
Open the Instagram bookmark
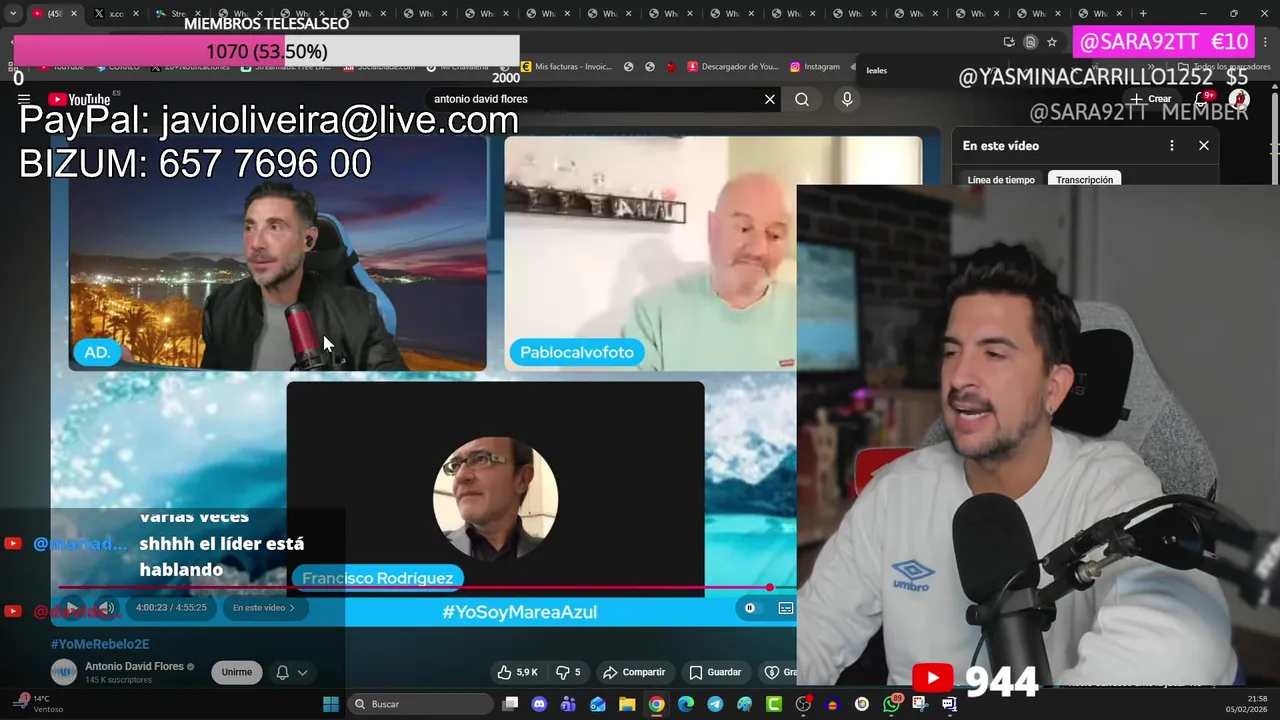coord(815,67)
